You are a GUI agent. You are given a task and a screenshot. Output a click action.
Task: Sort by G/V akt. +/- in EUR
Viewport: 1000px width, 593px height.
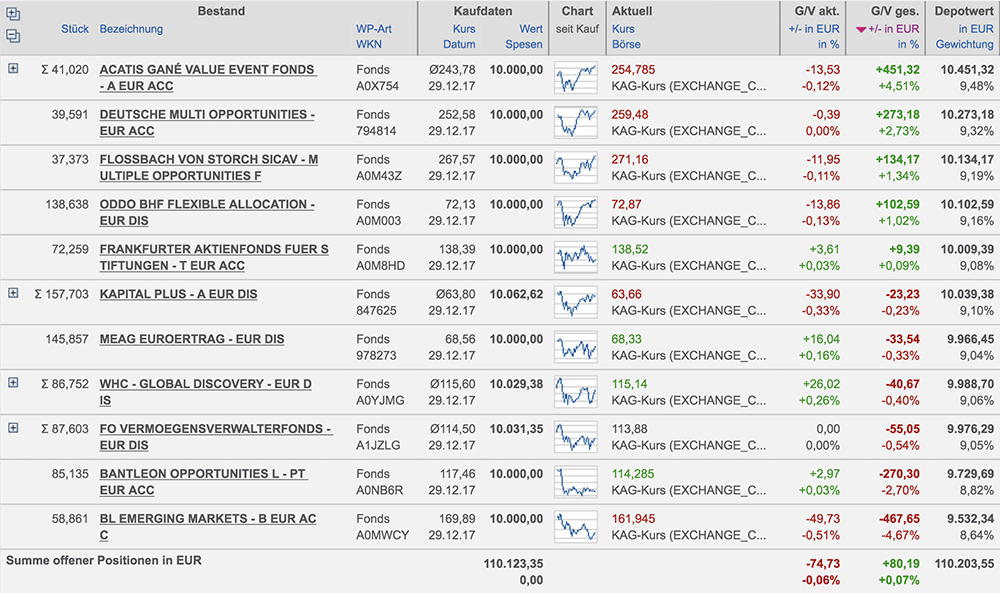pyautogui.click(x=814, y=29)
